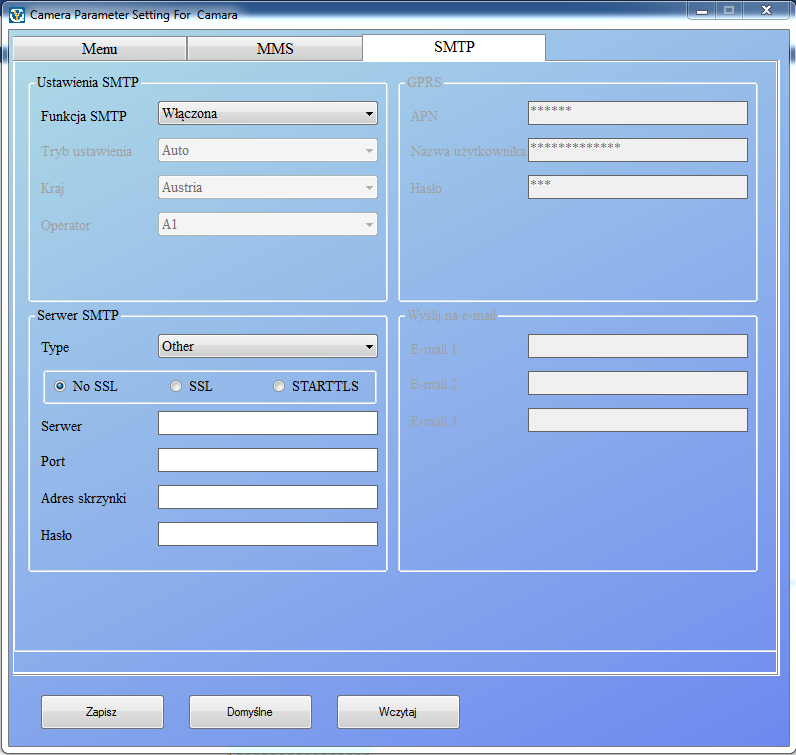
Task: Switch to the Menu tab
Action: [99, 49]
